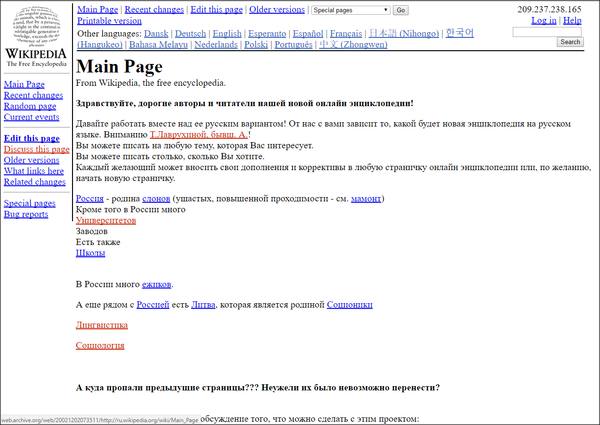Click the Go button
Screen dimensions: 600x425
(401, 10)
